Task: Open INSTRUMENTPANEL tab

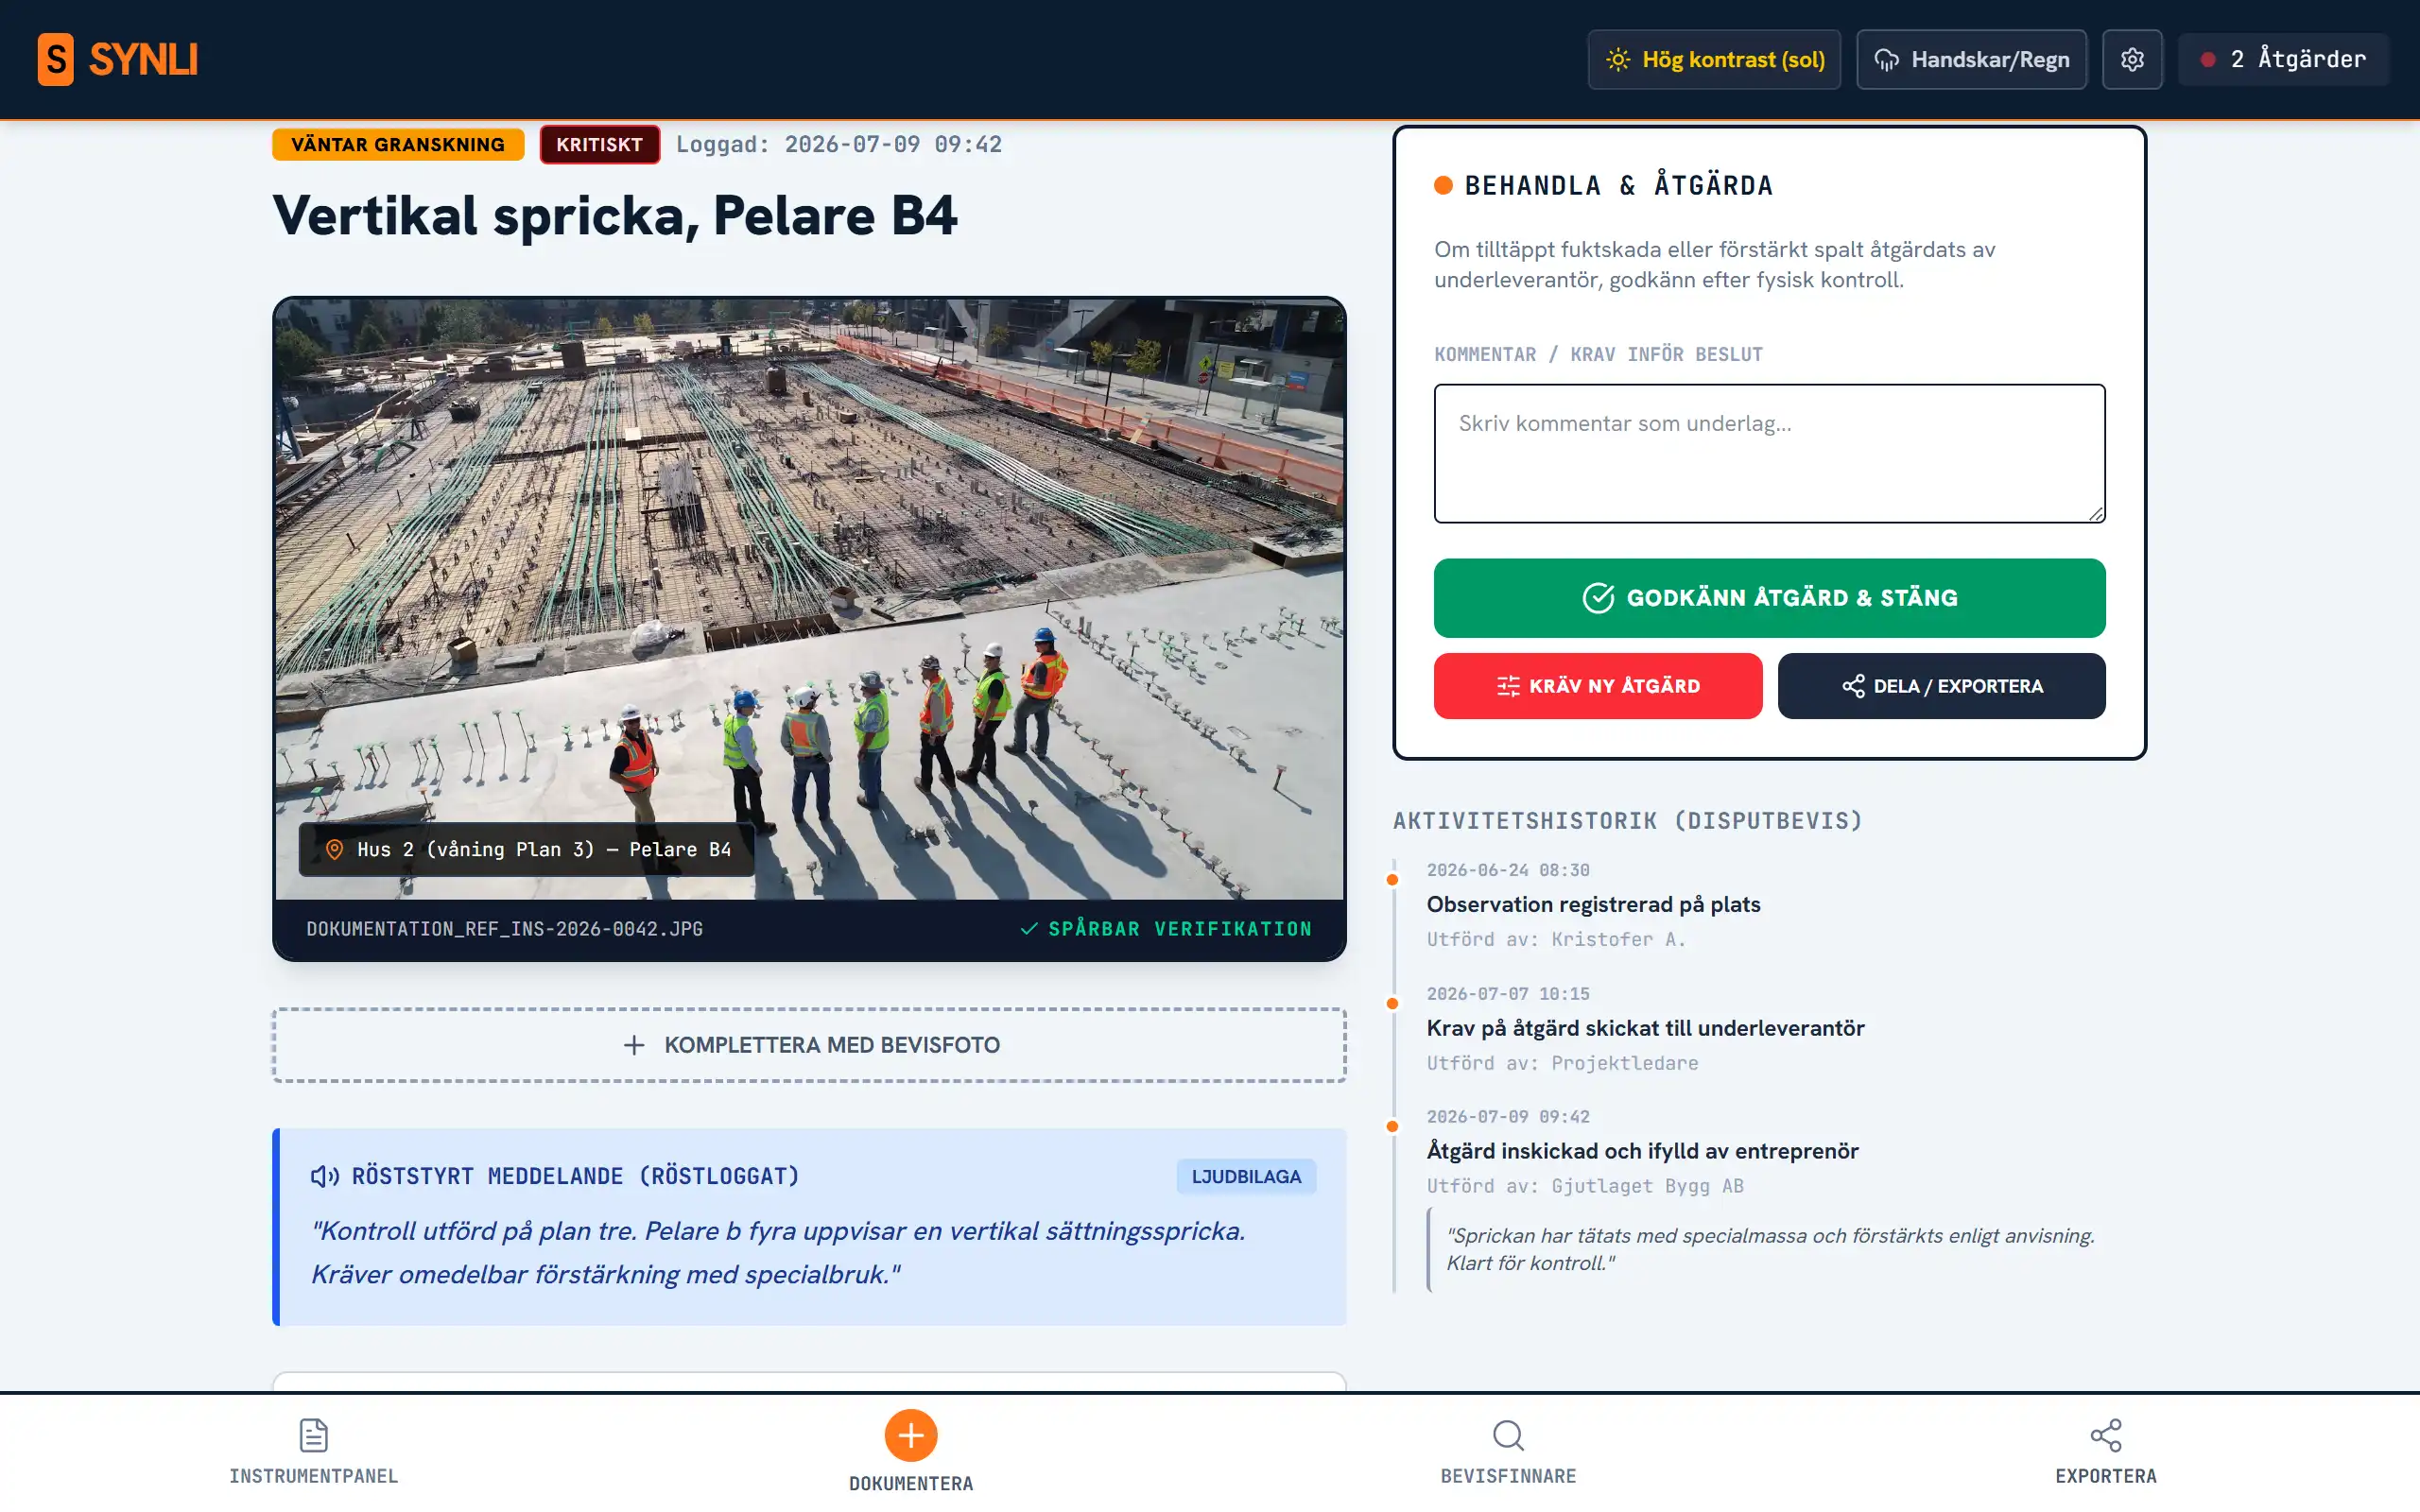Action: click(x=313, y=1452)
